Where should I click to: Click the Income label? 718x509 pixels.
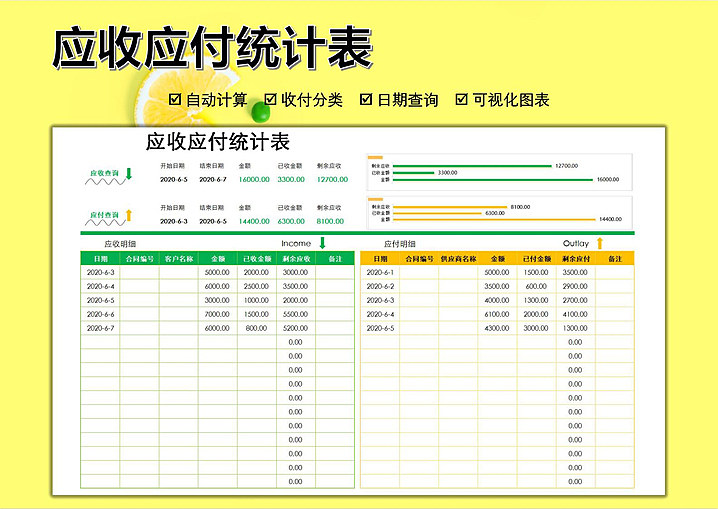(x=296, y=244)
